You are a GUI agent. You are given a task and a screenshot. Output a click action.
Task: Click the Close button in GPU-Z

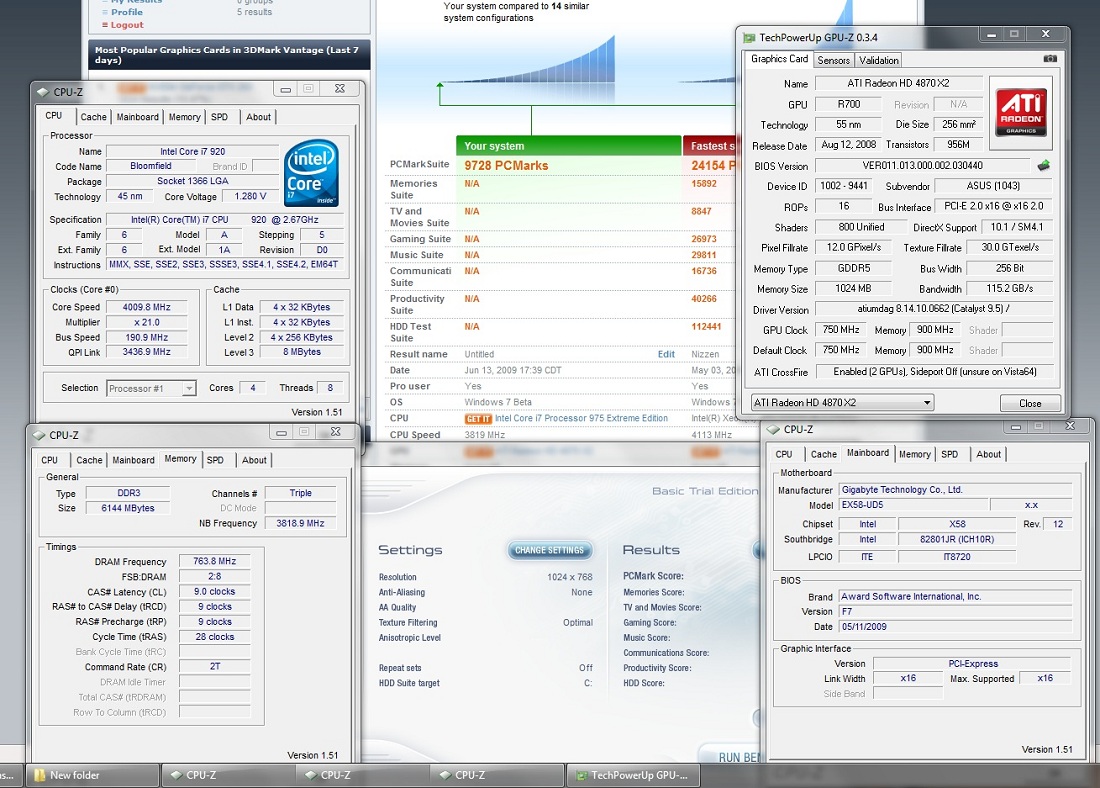[1030, 403]
